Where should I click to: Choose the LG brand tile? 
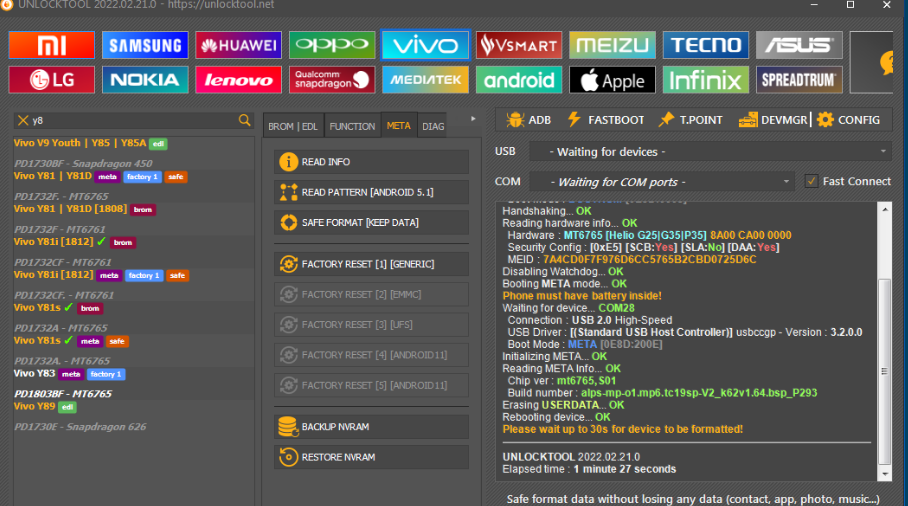click(x=52, y=80)
